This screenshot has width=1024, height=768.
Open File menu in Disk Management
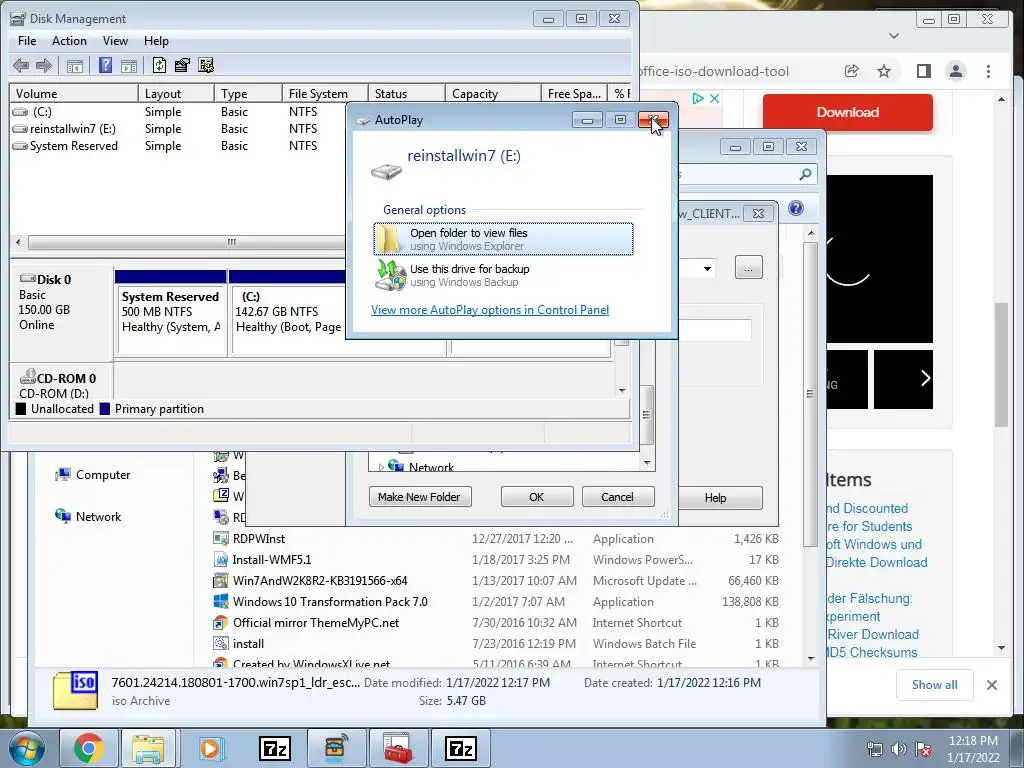[x=27, y=40]
